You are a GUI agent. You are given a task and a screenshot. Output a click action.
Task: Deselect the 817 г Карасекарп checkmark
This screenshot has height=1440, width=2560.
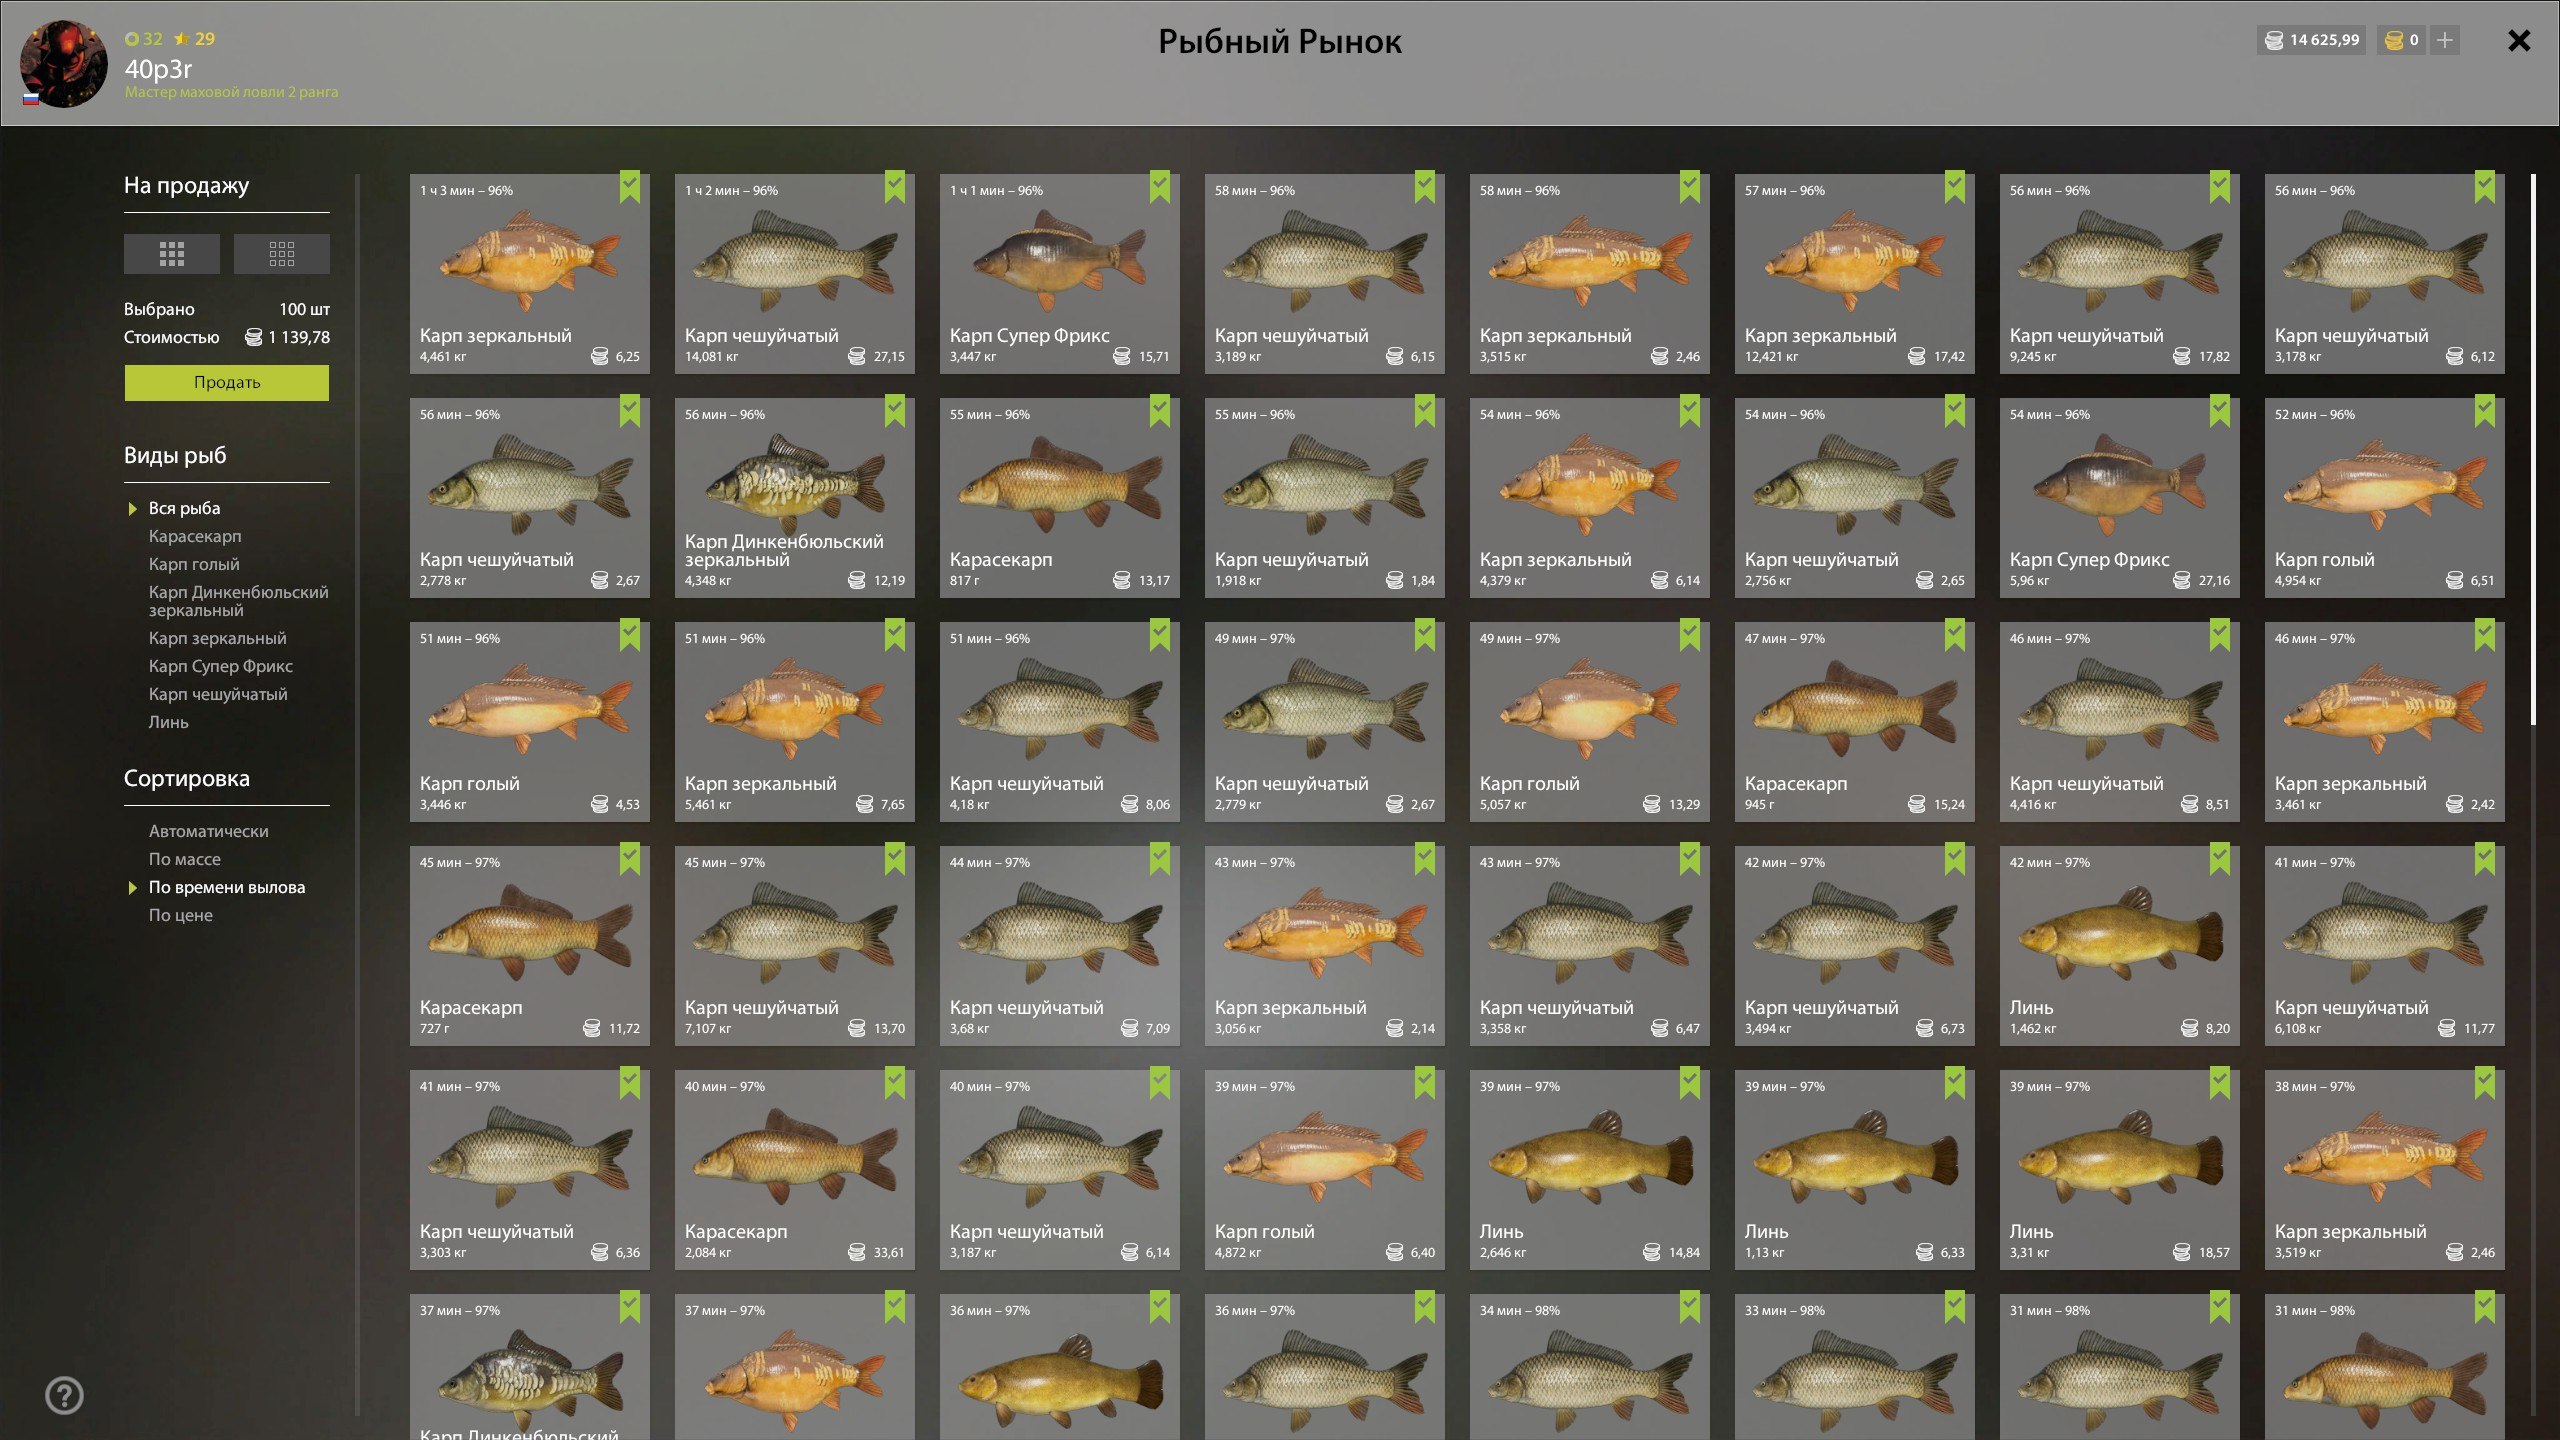[x=1160, y=411]
